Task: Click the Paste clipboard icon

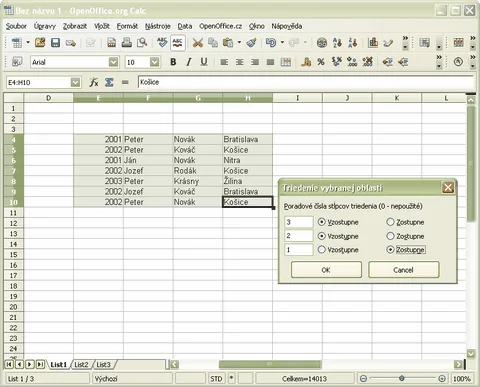Action: (228, 43)
